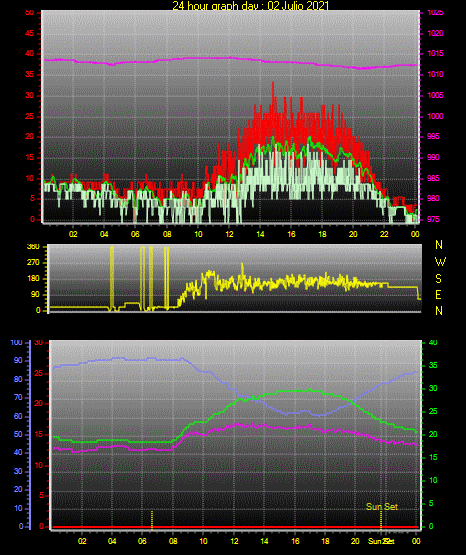Click pressure value 1005 on magenta axis

click(435, 95)
